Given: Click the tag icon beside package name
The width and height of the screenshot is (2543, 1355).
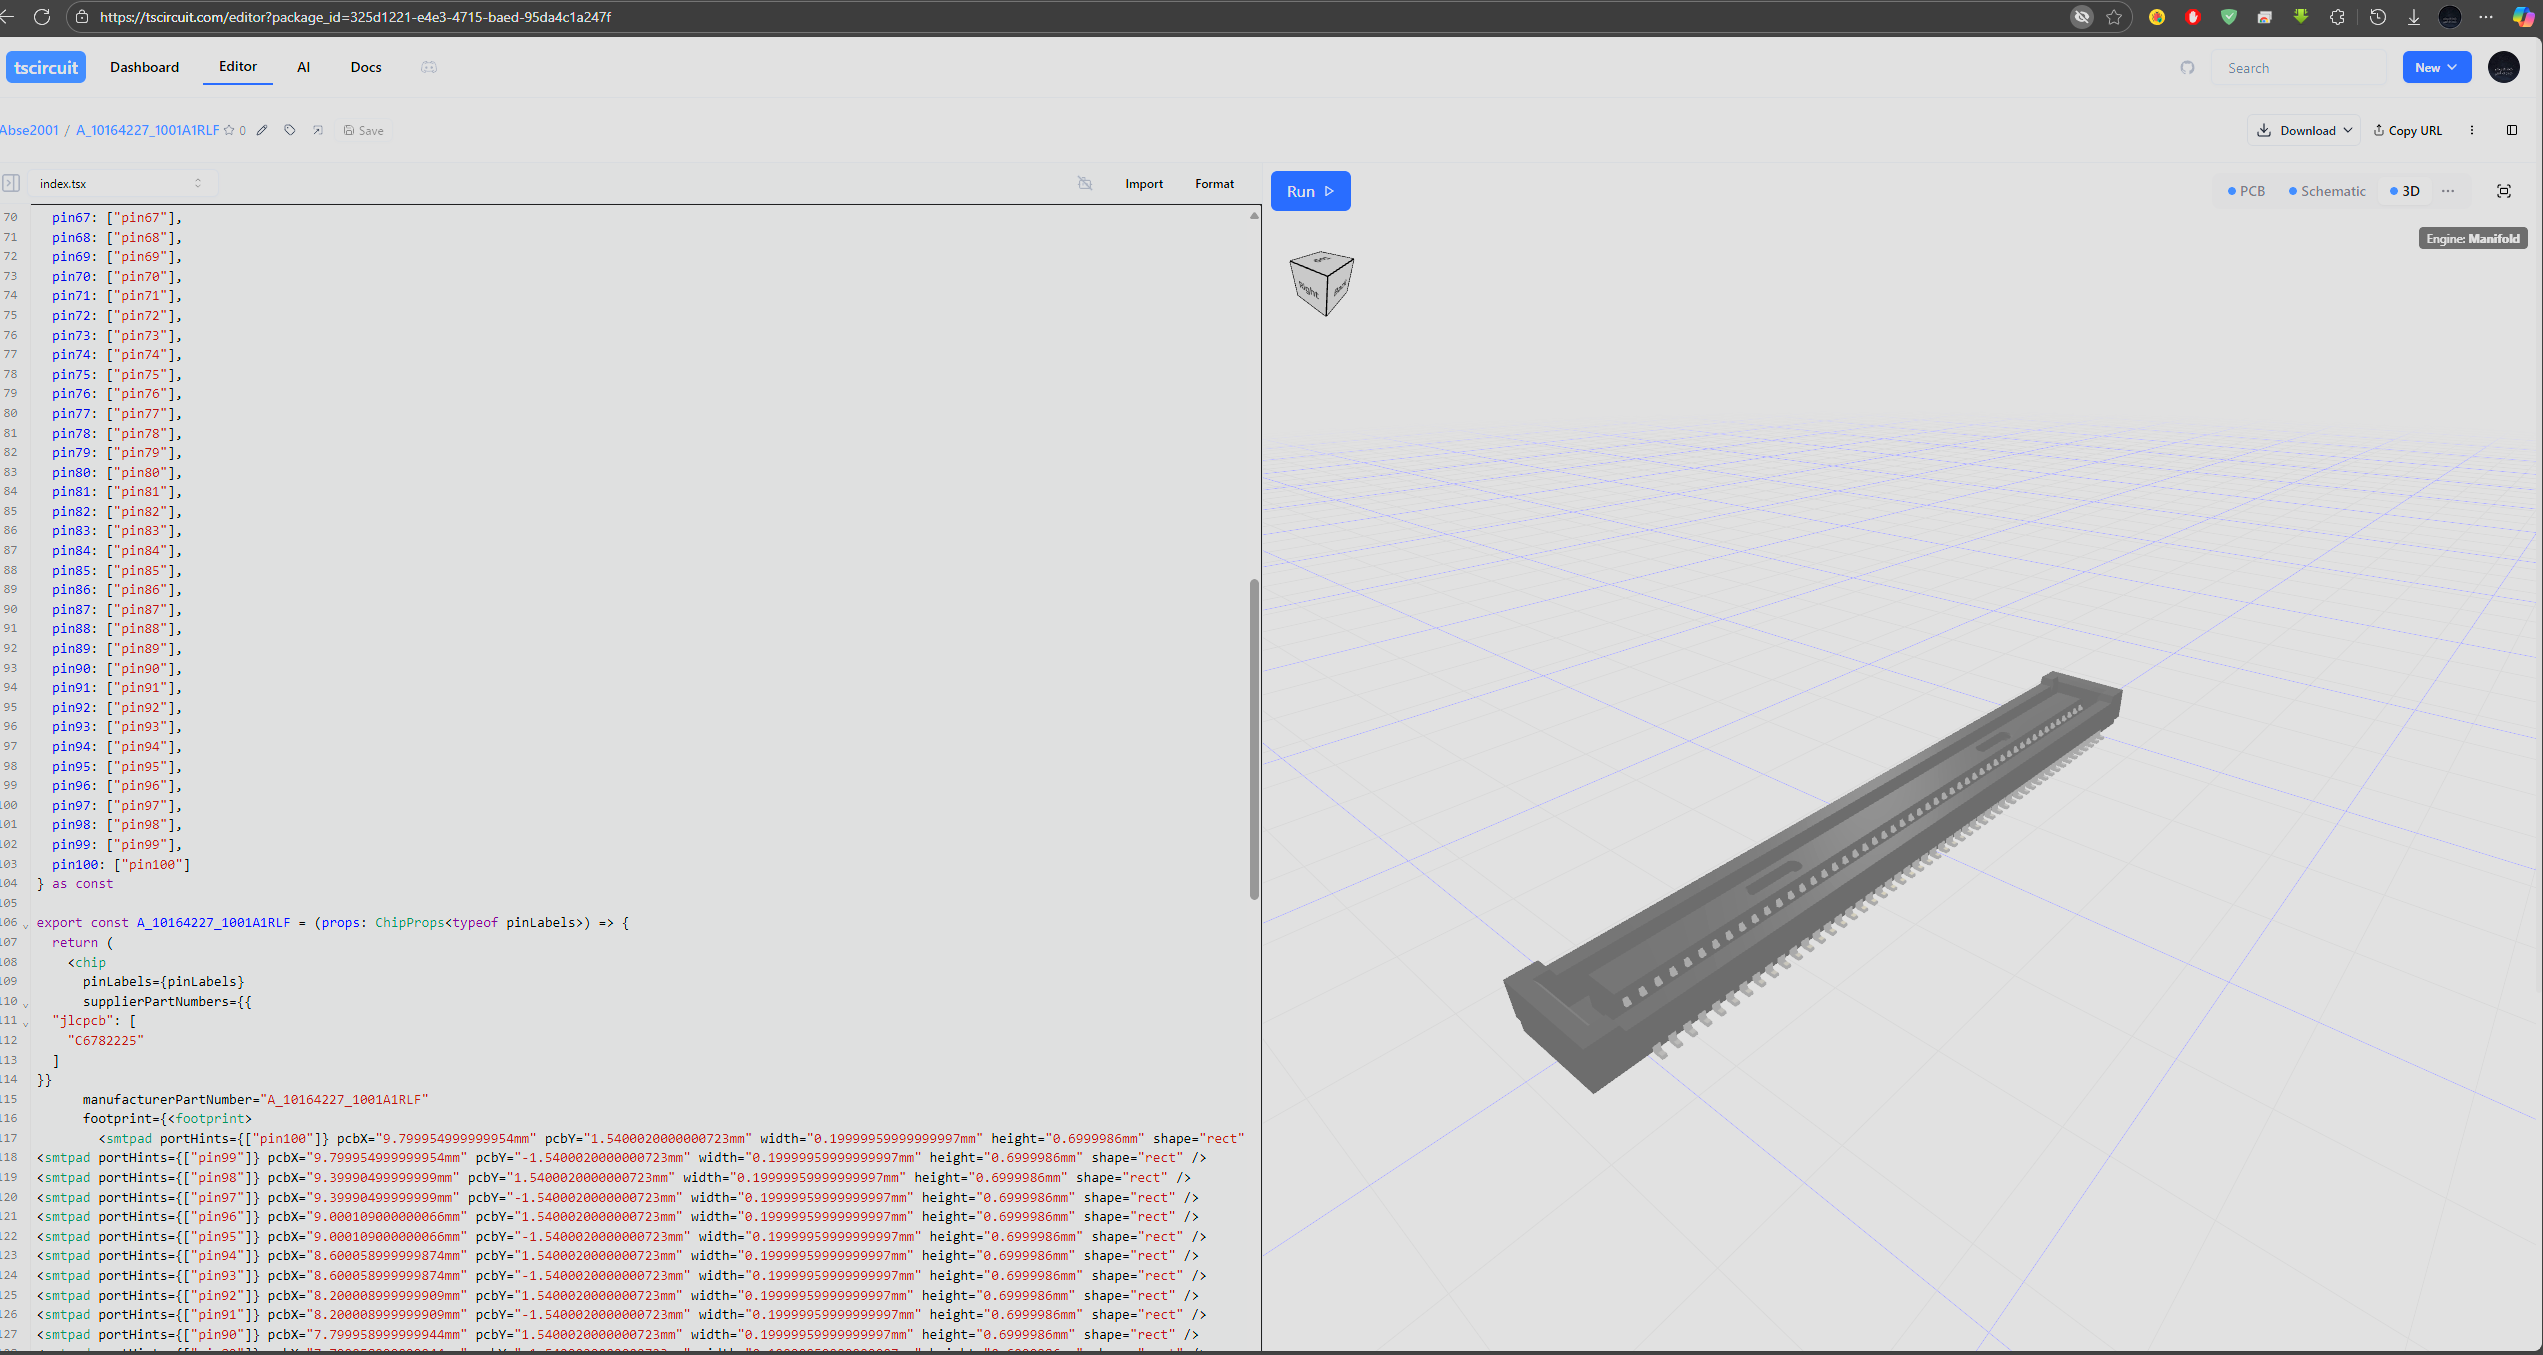Looking at the screenshot, I should coord(290,130).
